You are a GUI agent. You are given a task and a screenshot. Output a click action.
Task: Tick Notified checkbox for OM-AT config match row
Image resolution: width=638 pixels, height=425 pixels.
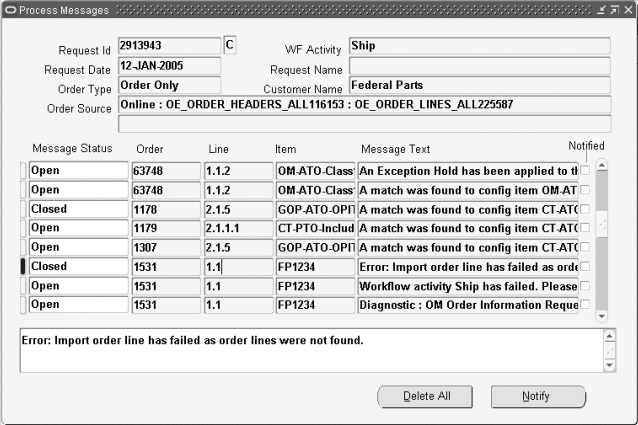coord(585,190)
